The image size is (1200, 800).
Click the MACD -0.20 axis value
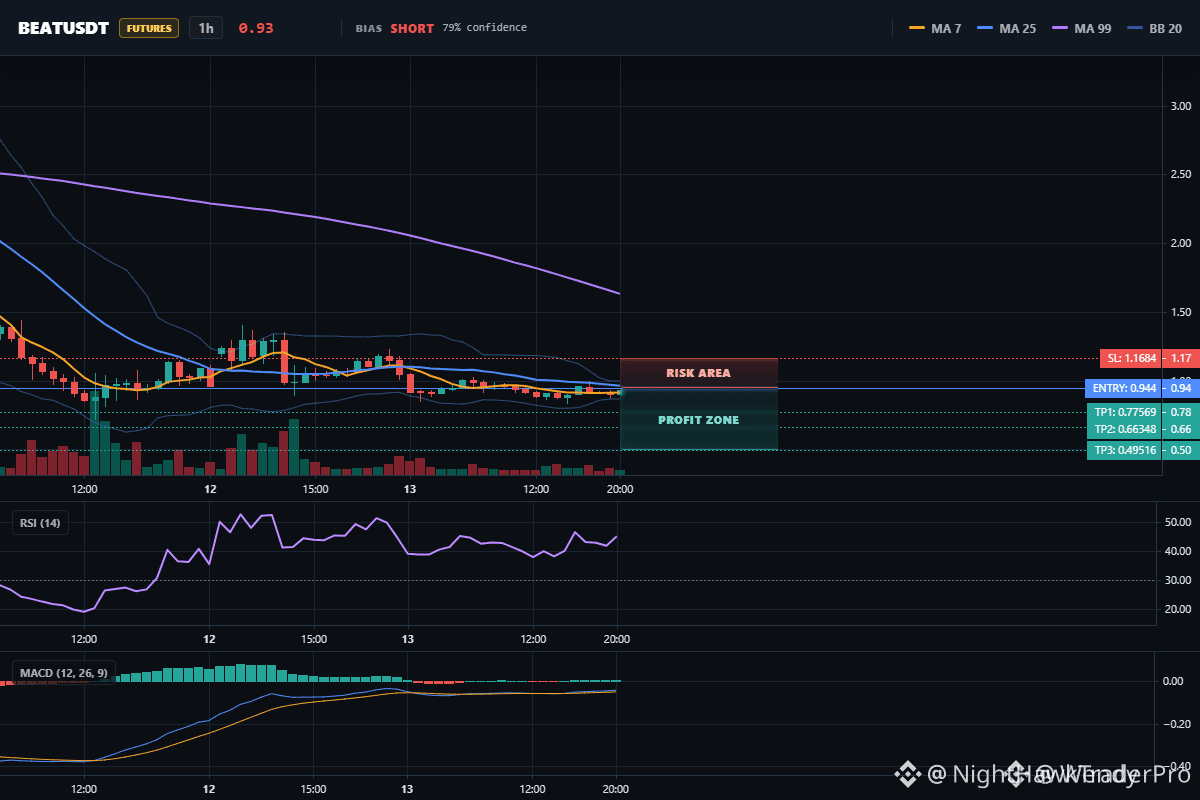(x=1179, y=724)
